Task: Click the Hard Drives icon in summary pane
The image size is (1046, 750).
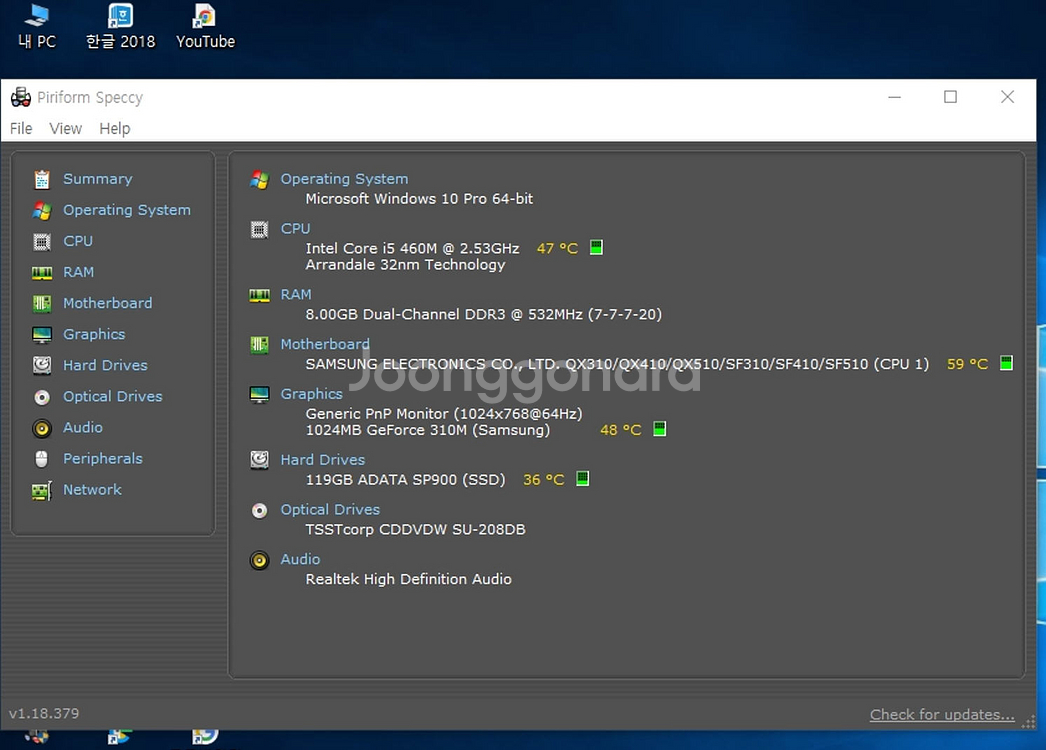Action: [x=259, y=460]
